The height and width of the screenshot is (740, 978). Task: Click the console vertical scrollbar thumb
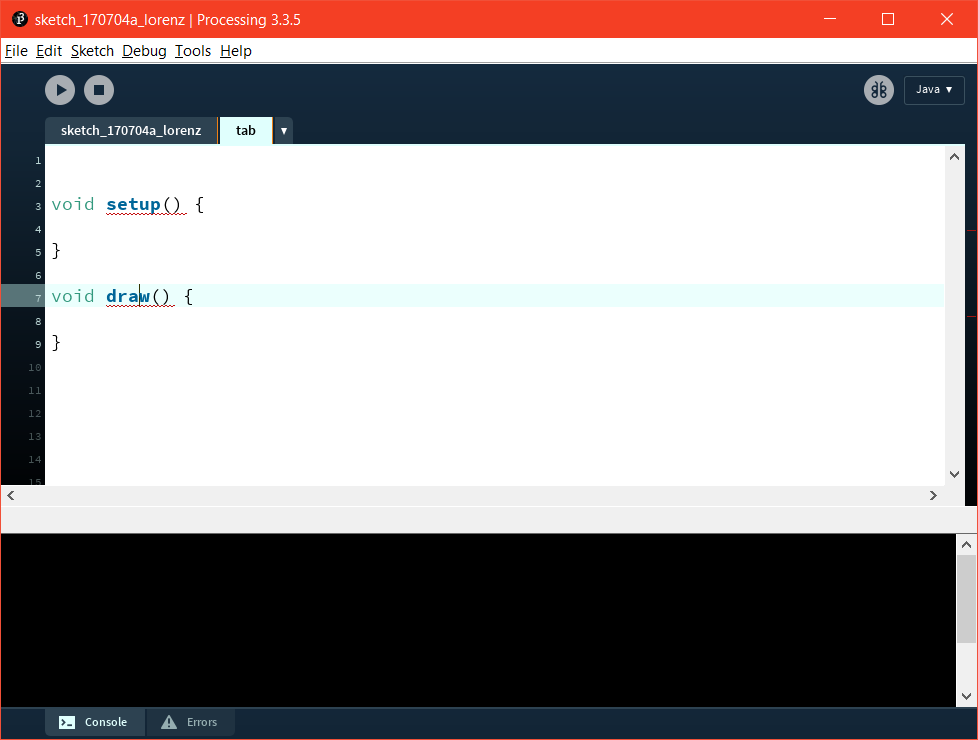[x=966, y=599]
